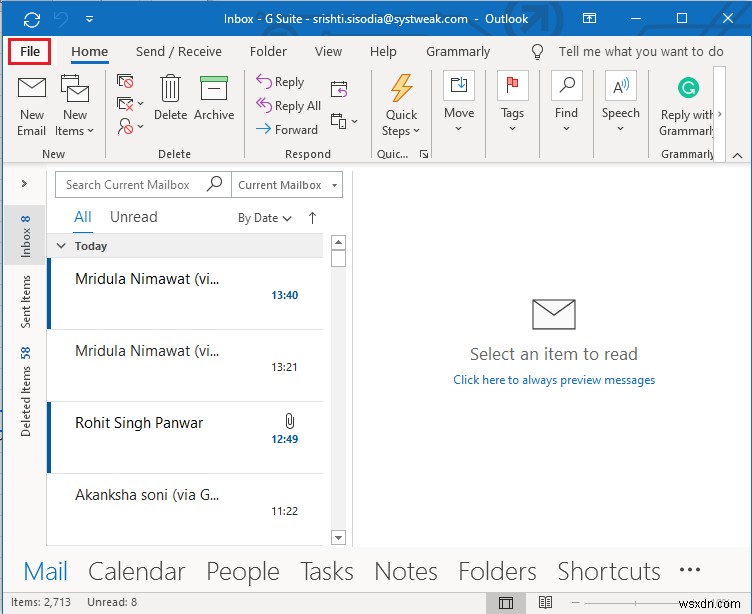
Task: Open the Inbox folder in the sidebar
Action: pos(25,236)
